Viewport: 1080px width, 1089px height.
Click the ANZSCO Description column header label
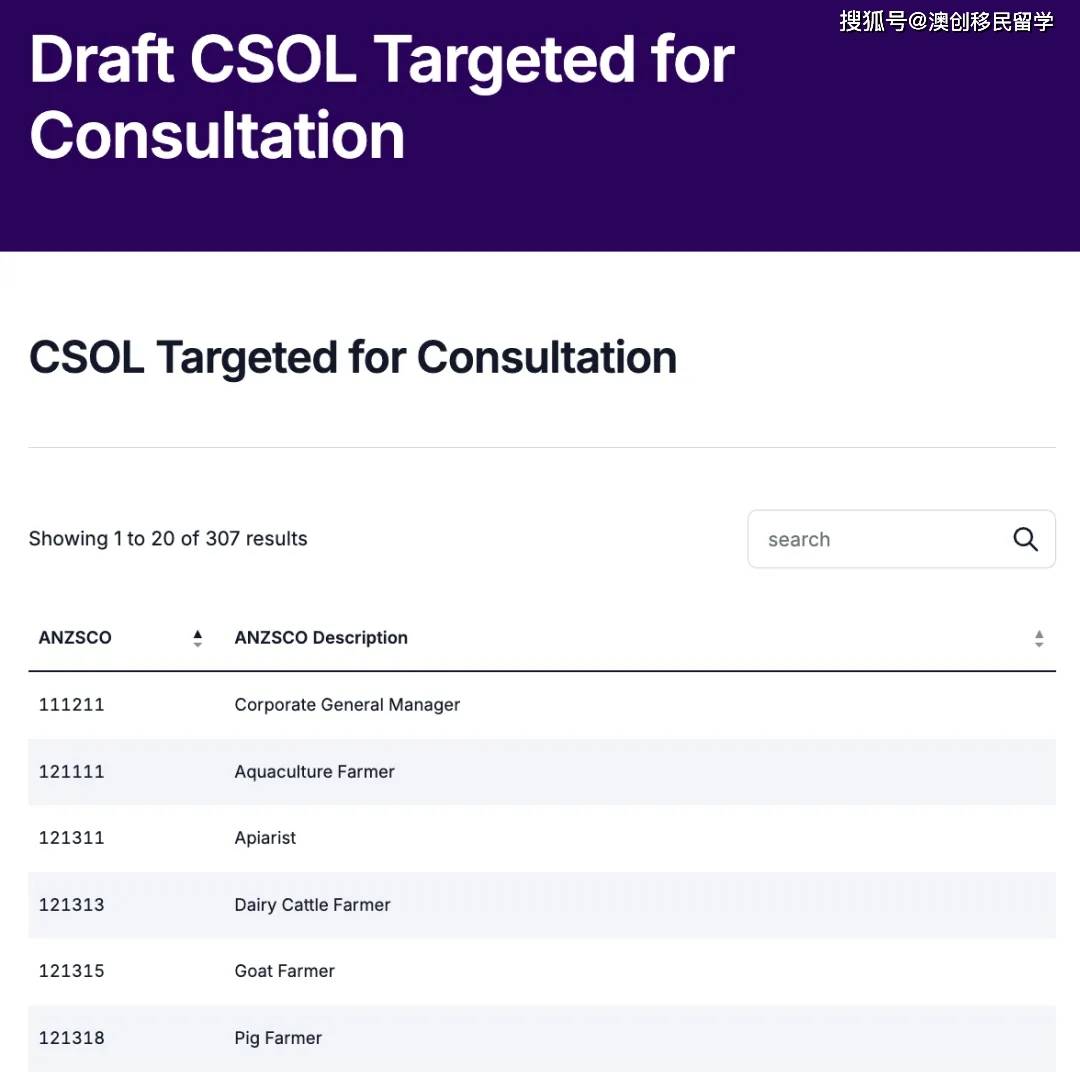[321, 638]
